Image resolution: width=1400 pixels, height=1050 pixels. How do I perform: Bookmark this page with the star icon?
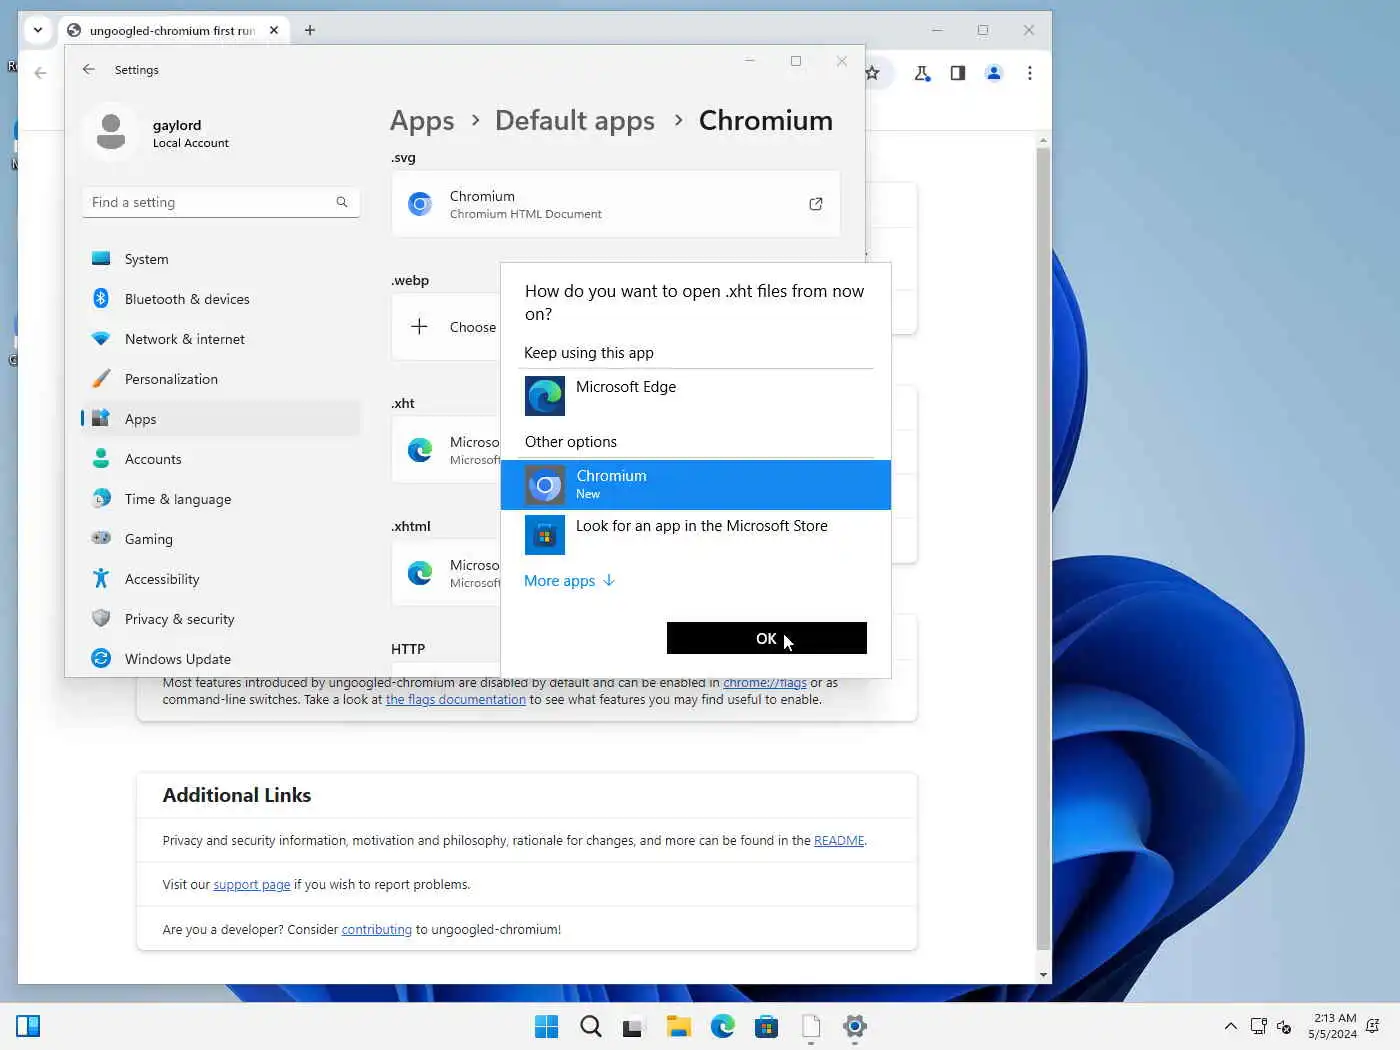[873, 73]
